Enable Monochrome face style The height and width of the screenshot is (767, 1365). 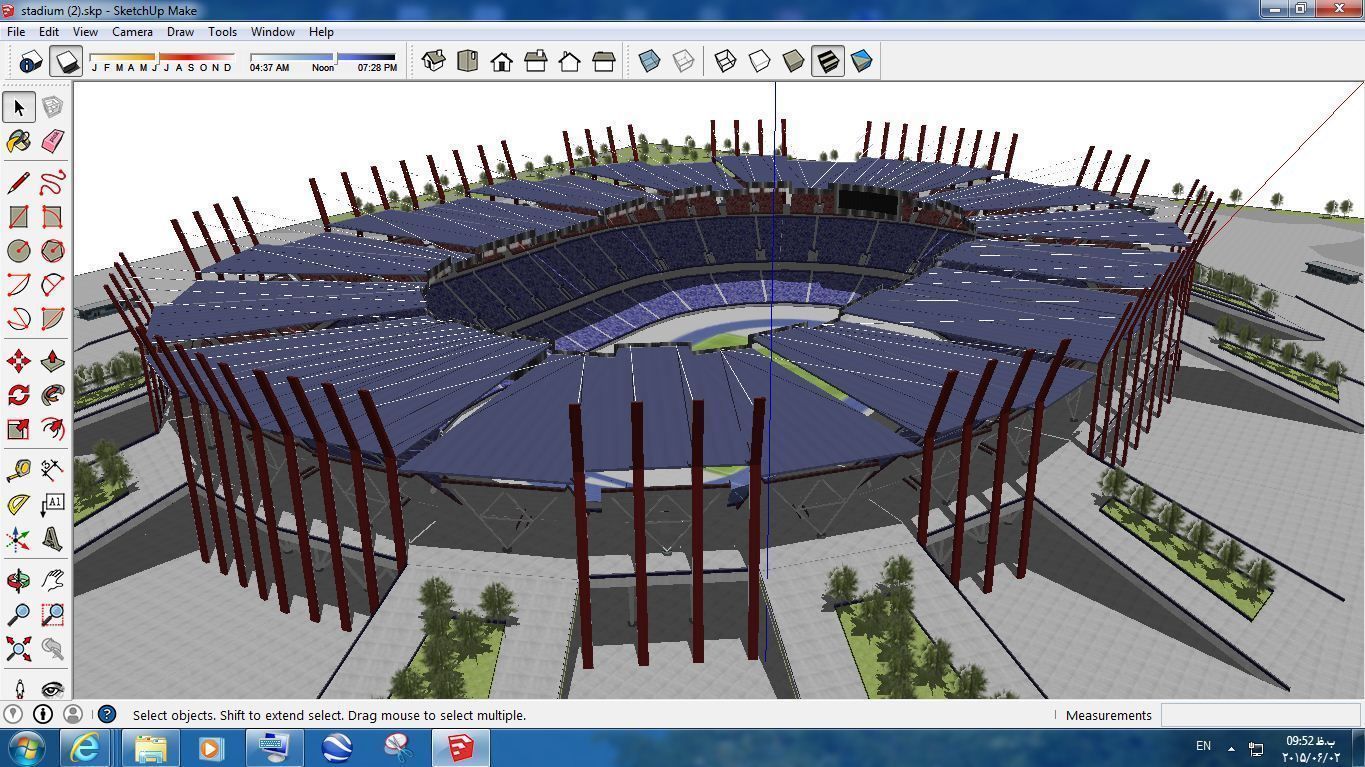pos(861,61)
